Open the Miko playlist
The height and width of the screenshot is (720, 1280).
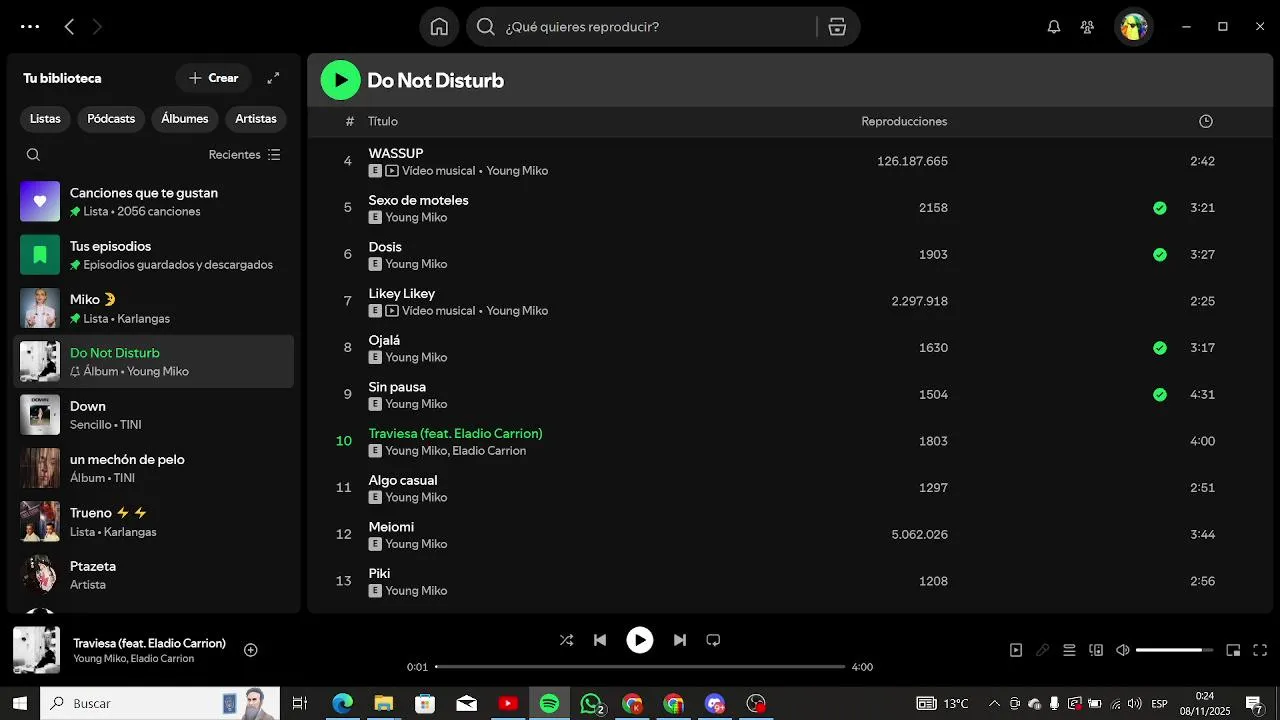154,308
